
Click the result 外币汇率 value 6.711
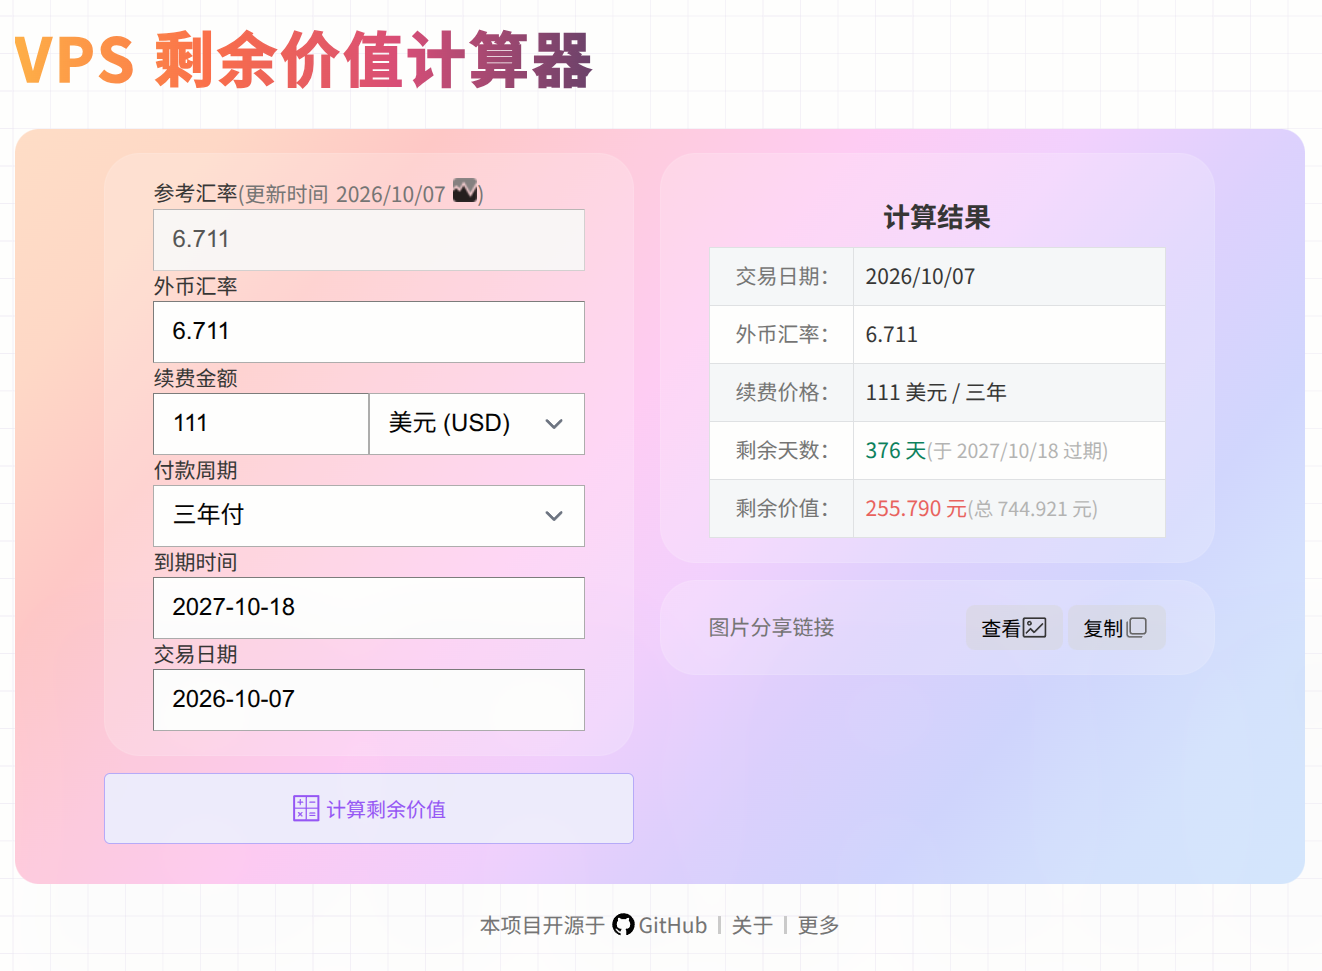click(x=891, y=335)
